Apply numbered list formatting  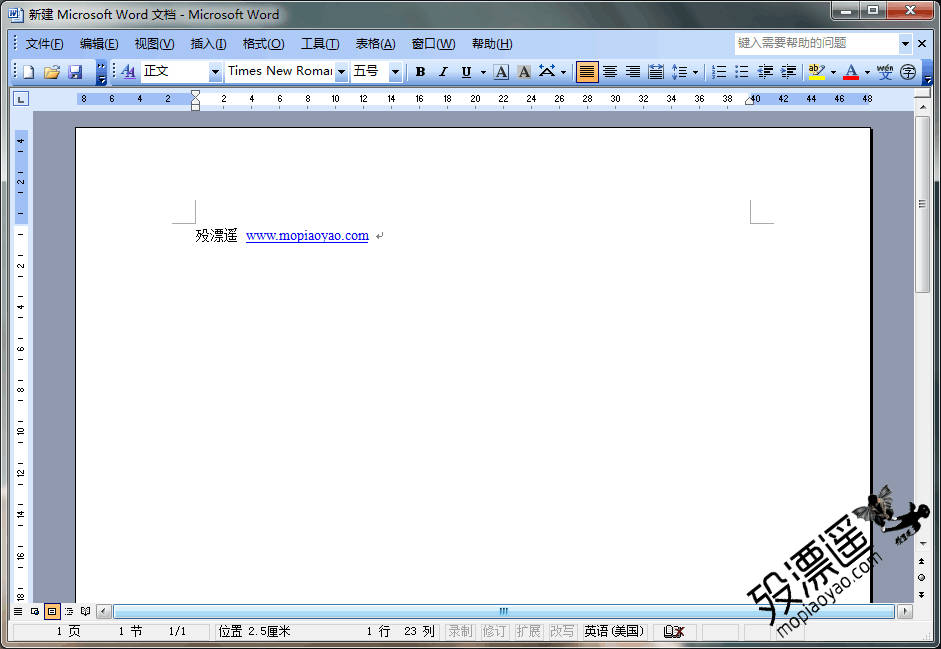pyautogui.click(x=718, y=72)
